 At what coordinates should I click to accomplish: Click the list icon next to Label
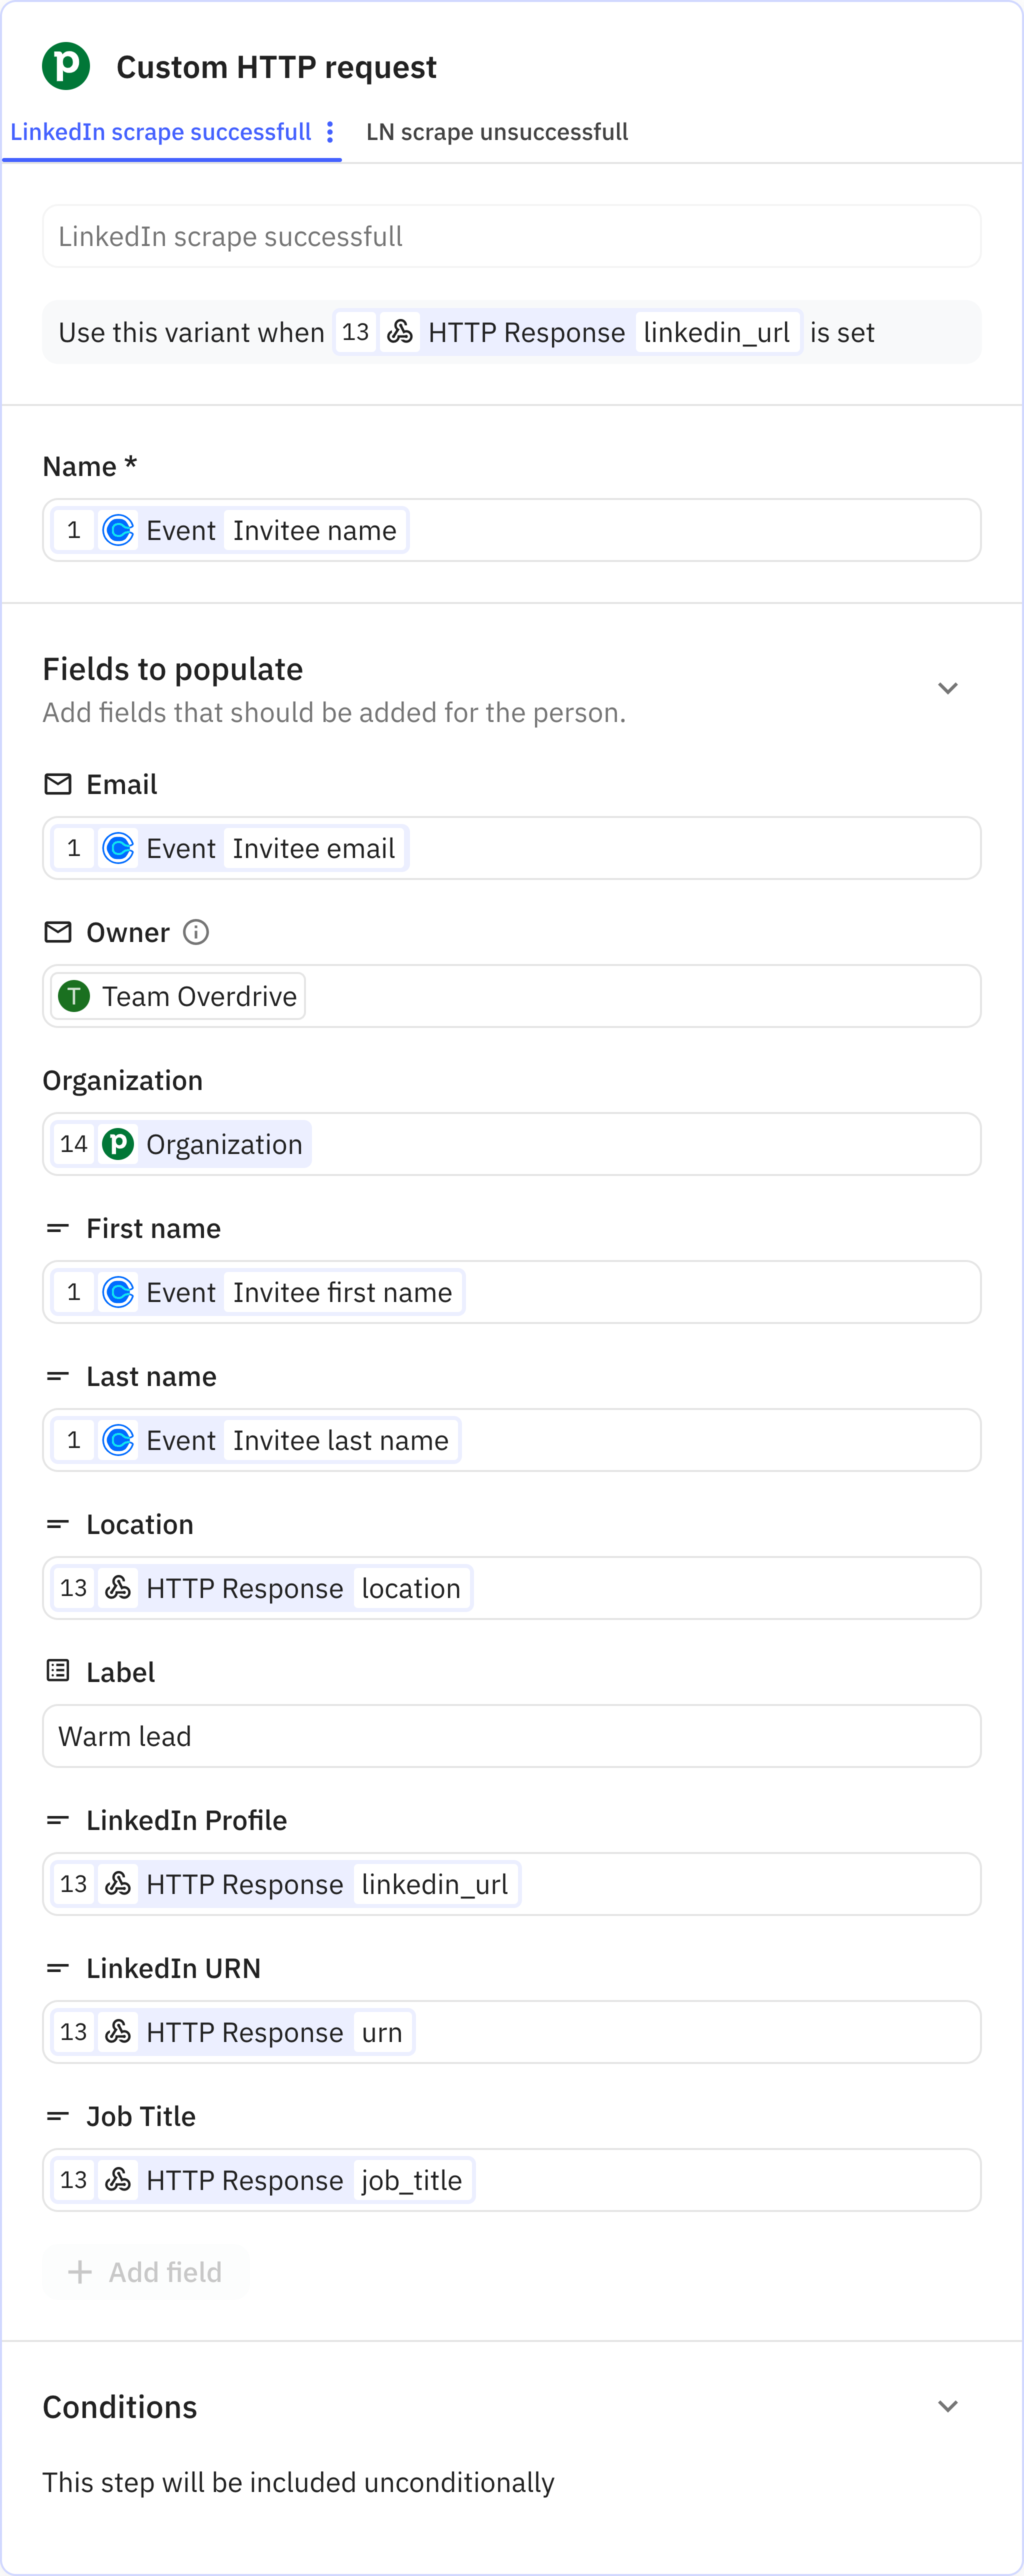pos(57,1671)
